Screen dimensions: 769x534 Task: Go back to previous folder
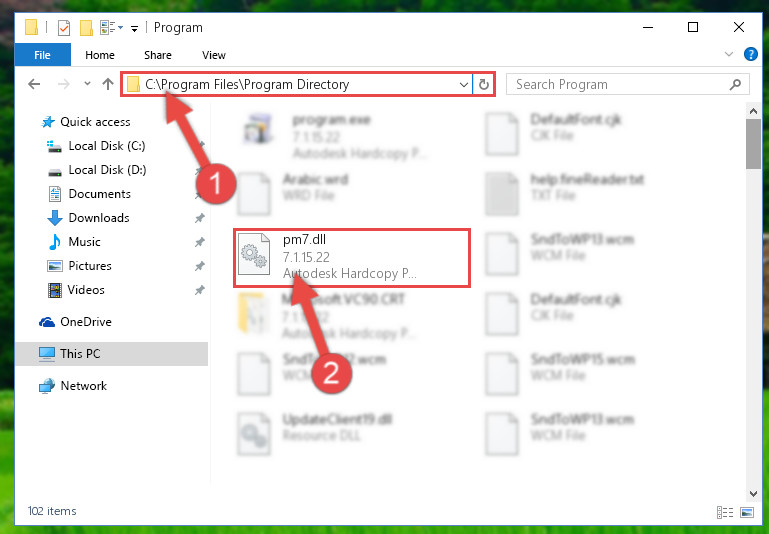click(34, 84)
